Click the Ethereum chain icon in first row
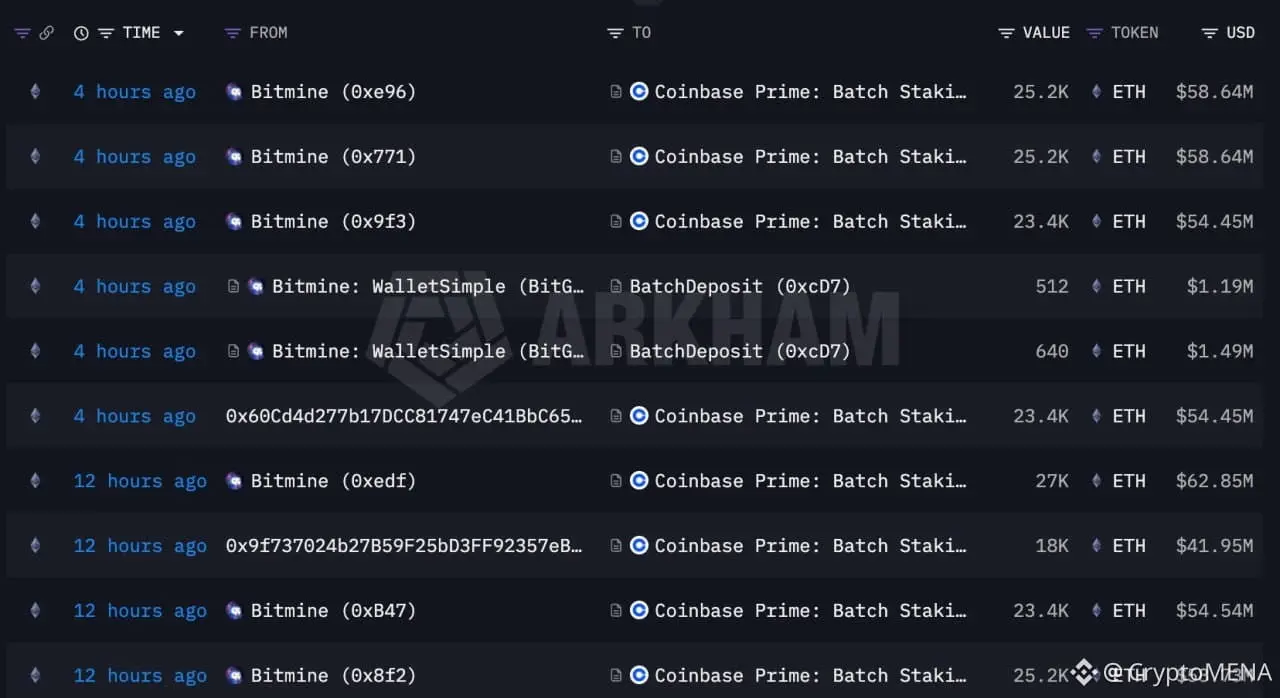The height and width of the screenshot is (698, 1280). point(35,92)
